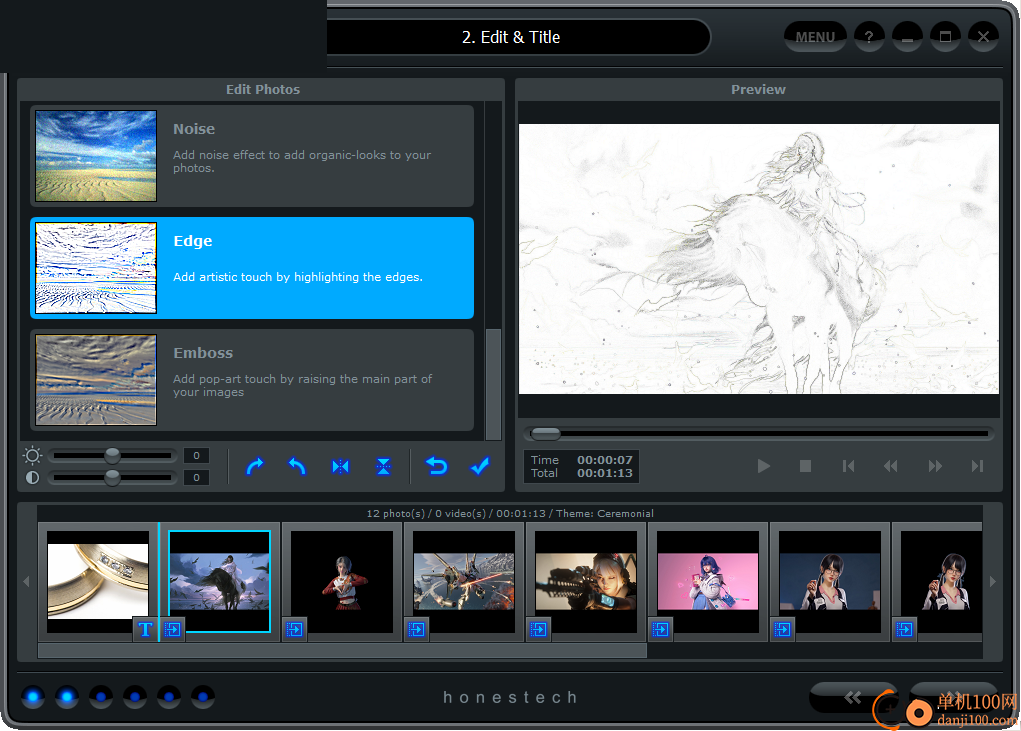This screenshot has height=731, width=1021.
Task: Click the first step indicator dot
Action: click(33, 697)
